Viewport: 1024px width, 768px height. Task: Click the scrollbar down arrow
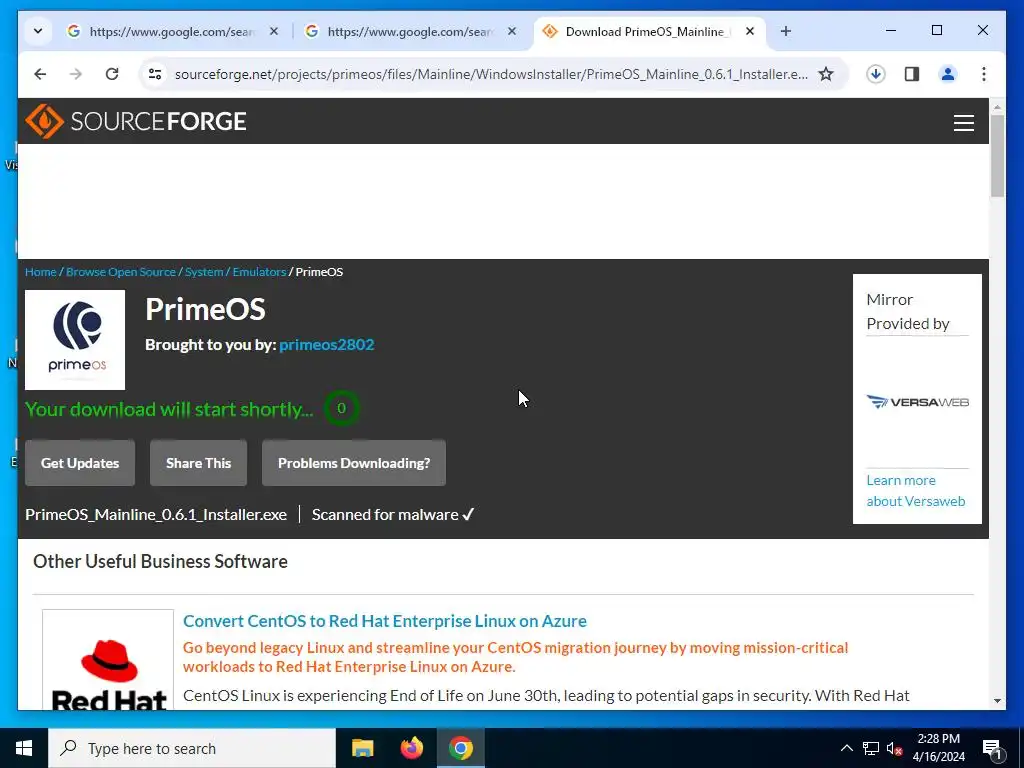click(997, 701)
